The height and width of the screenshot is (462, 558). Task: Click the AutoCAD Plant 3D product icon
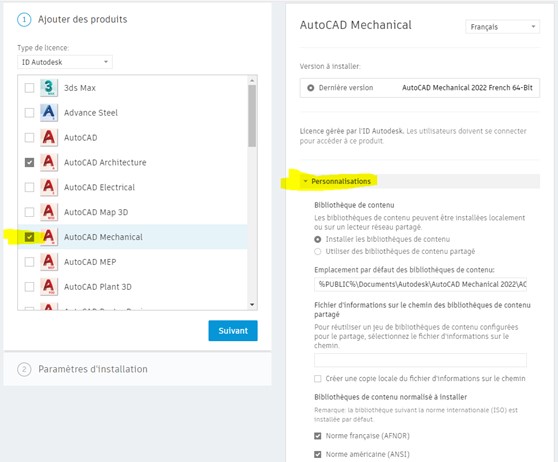pos(49,287)
